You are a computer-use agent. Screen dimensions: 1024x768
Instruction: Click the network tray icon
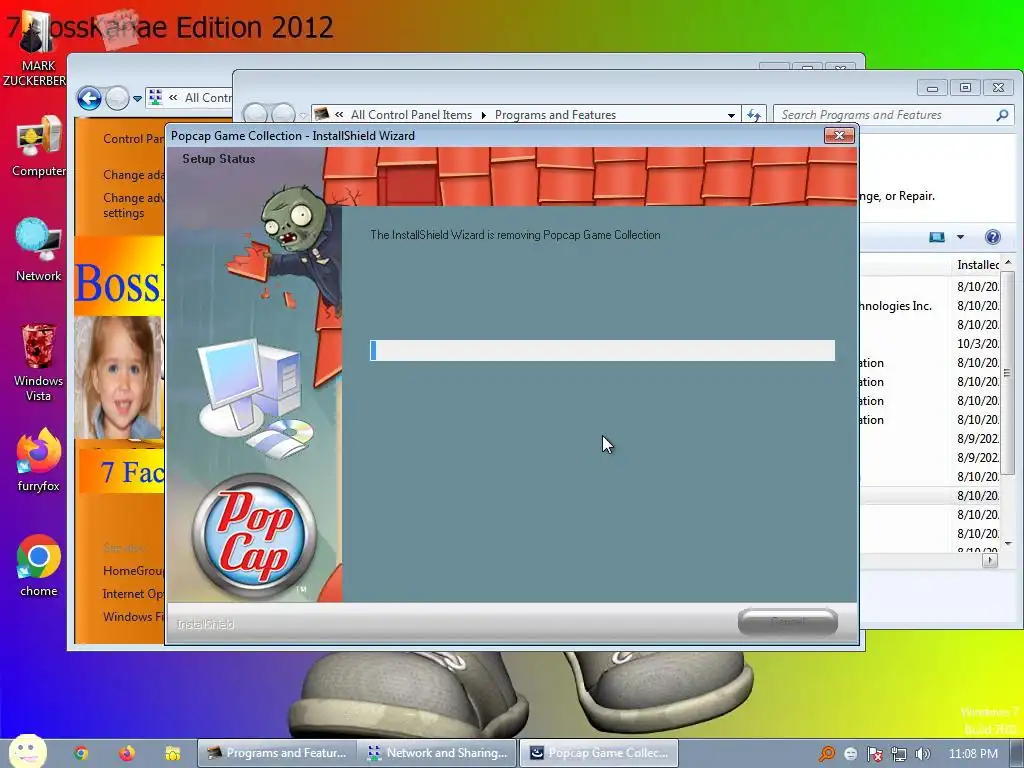(899, 754)
